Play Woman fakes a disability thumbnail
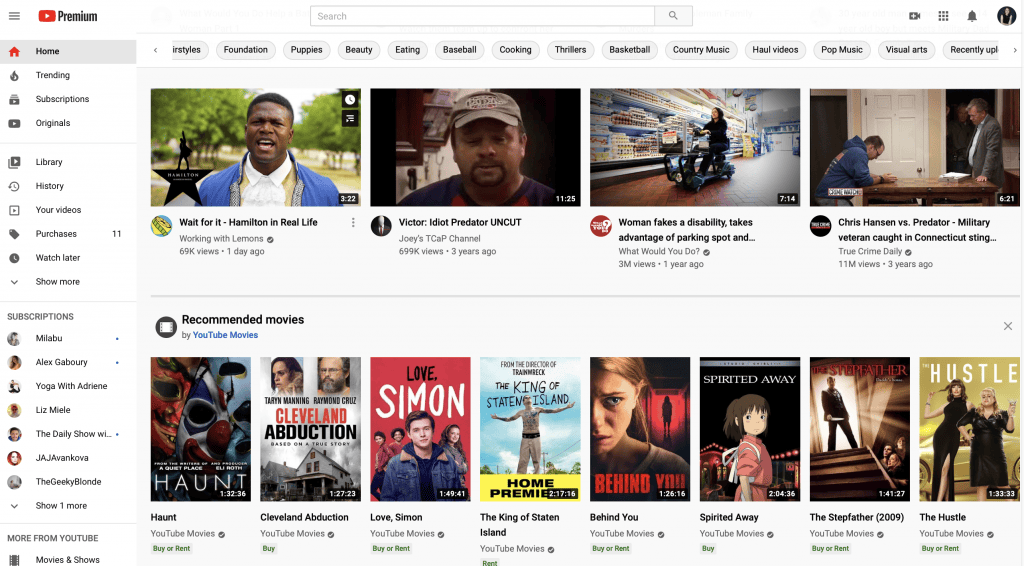 coord(695,148)
